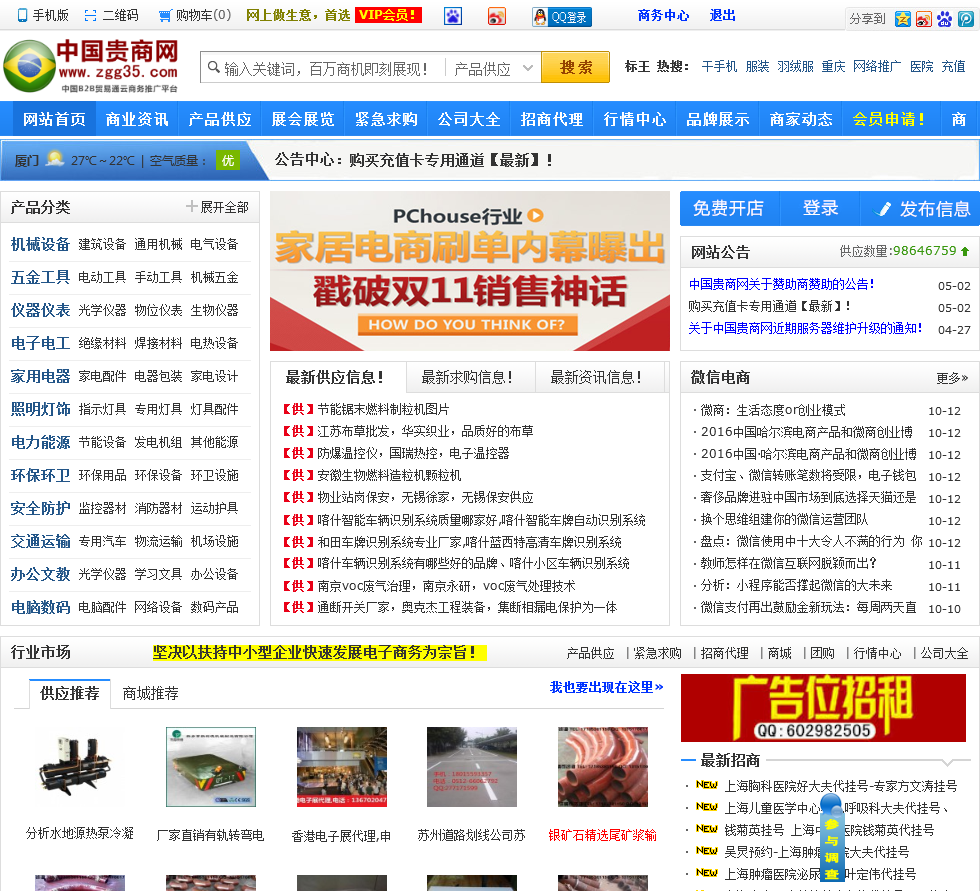Share to Tencent Weibo icon at right

pos(966,19)
